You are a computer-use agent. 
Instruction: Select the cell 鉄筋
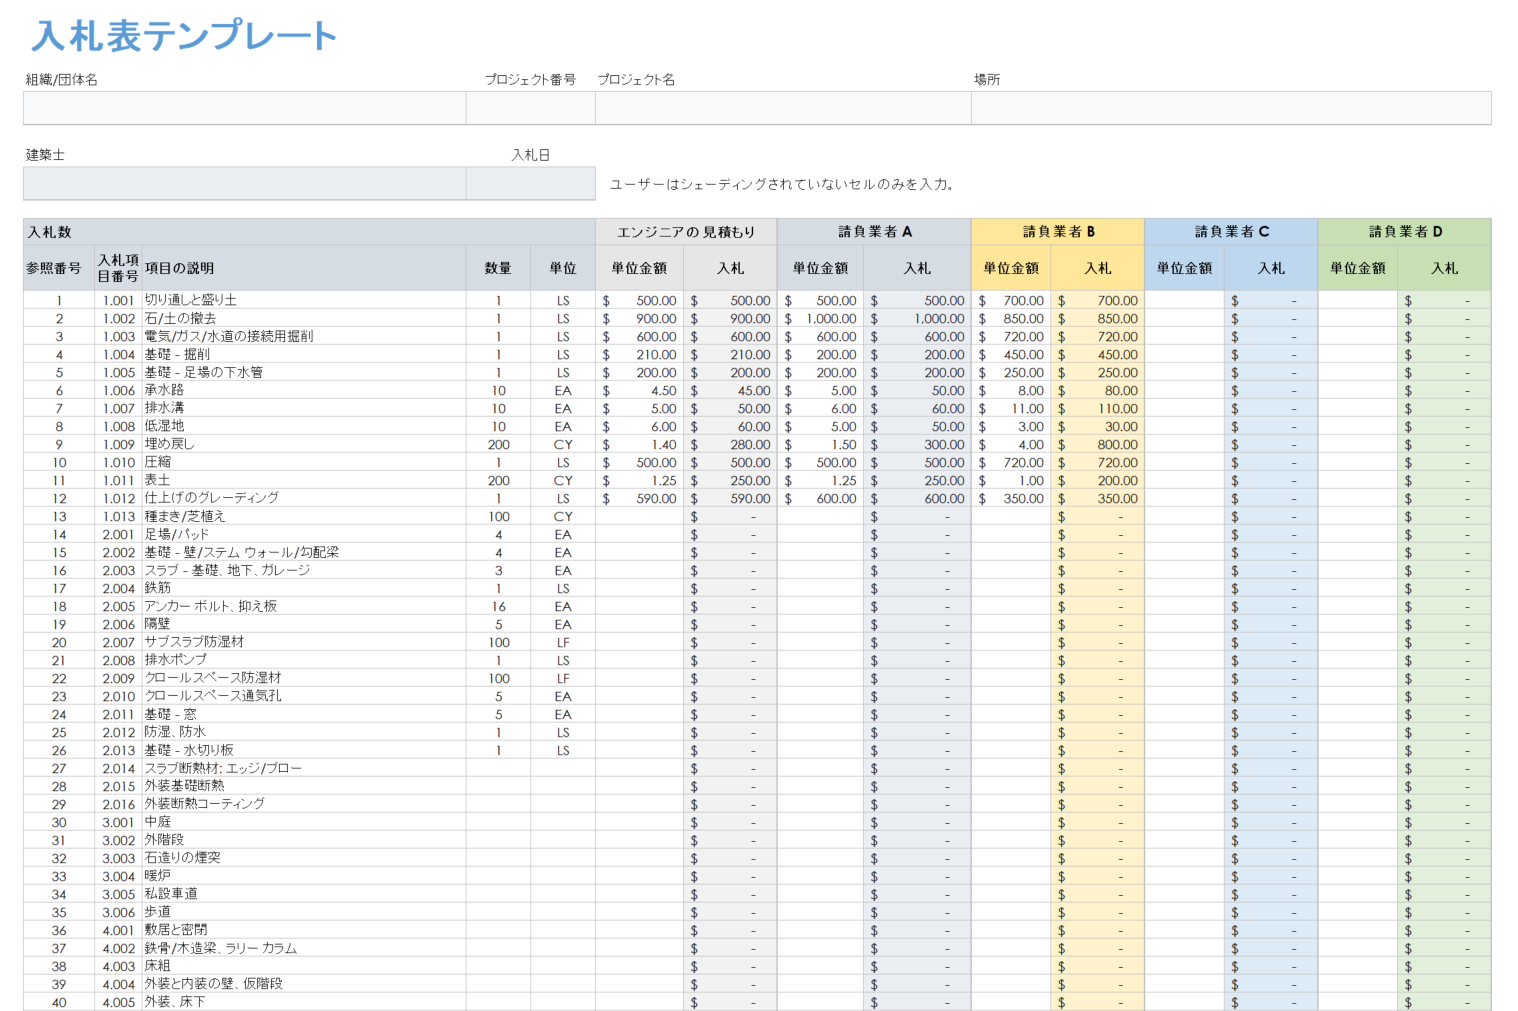pos(304,588)
